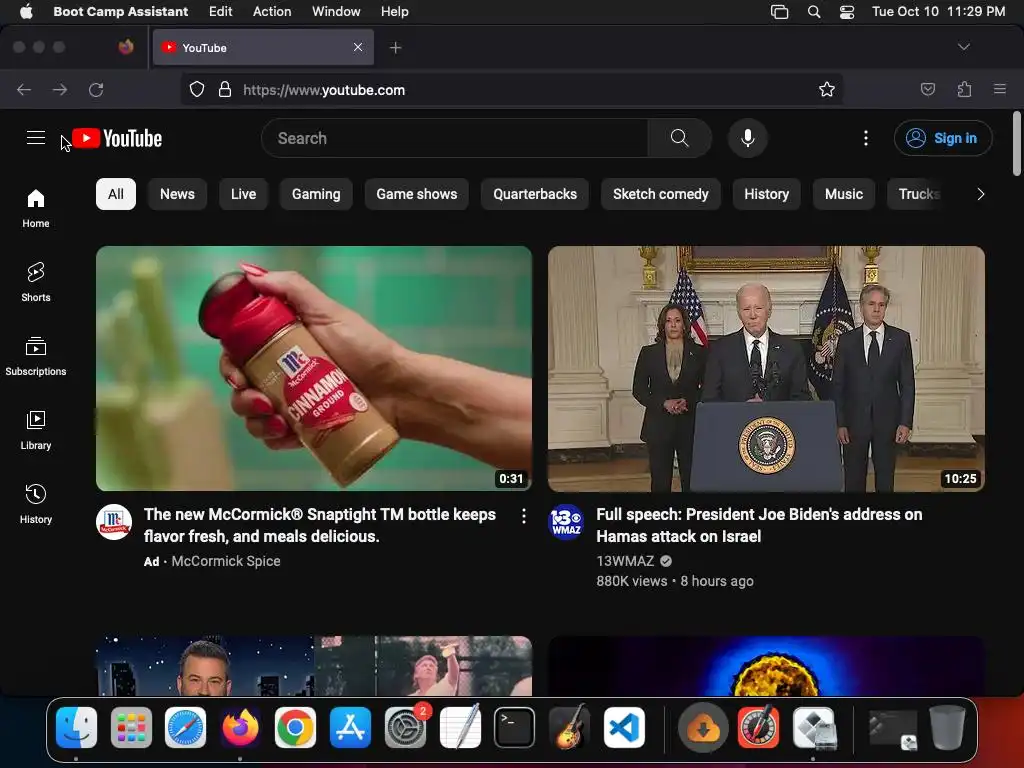Visit McCormick Spice advertiser link

[226, 561]
